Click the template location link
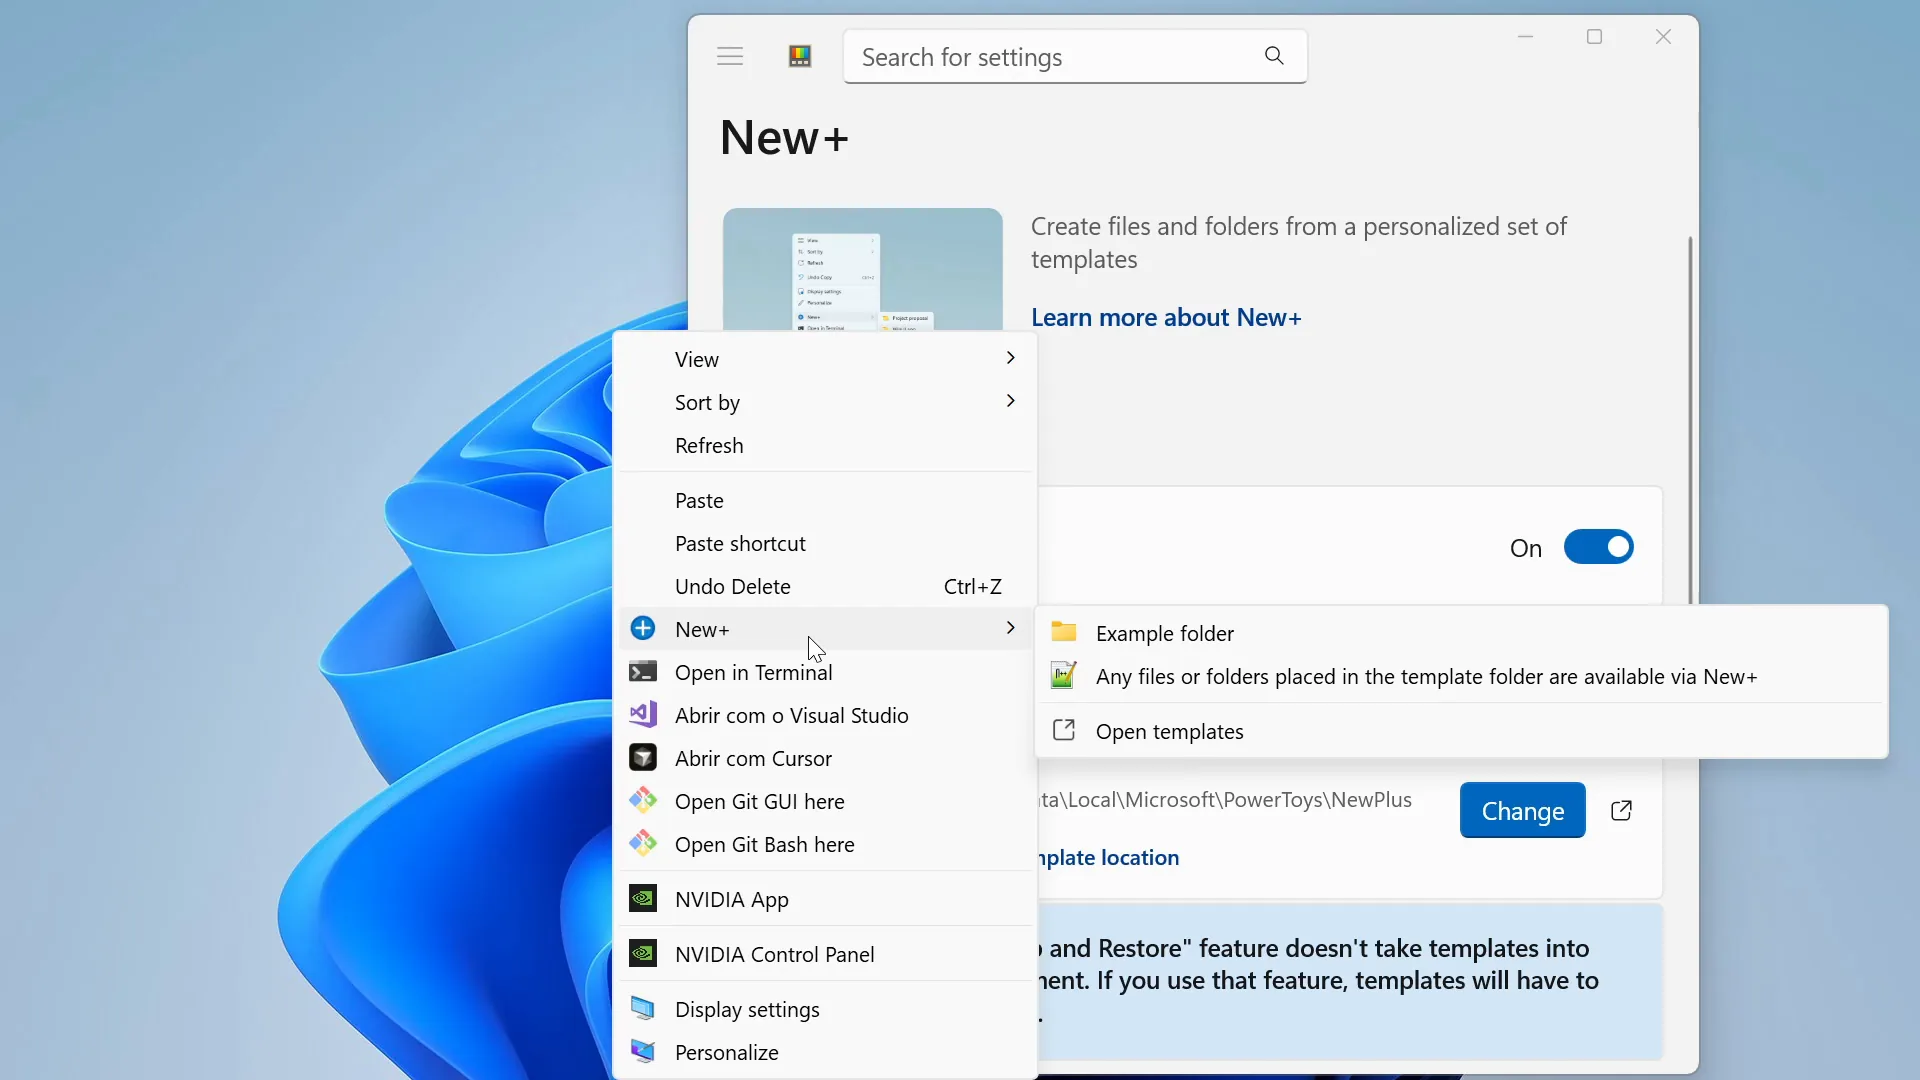1920x1080 pixels. click(x=1109, y=857)
